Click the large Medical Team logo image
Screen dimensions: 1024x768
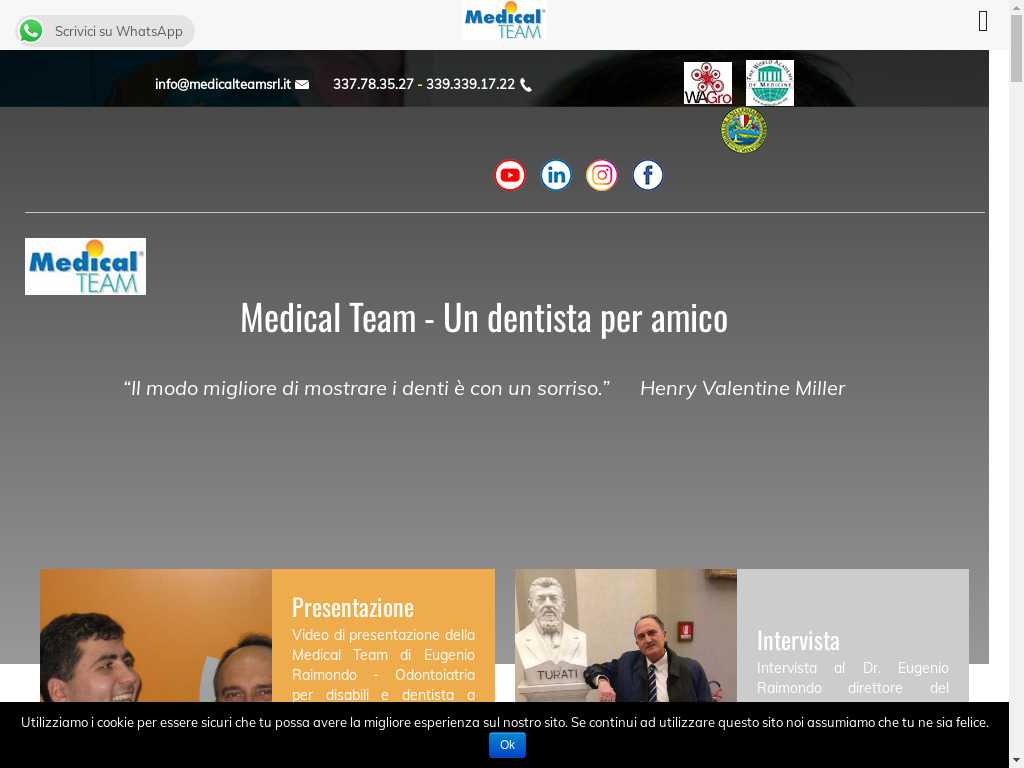86,266
